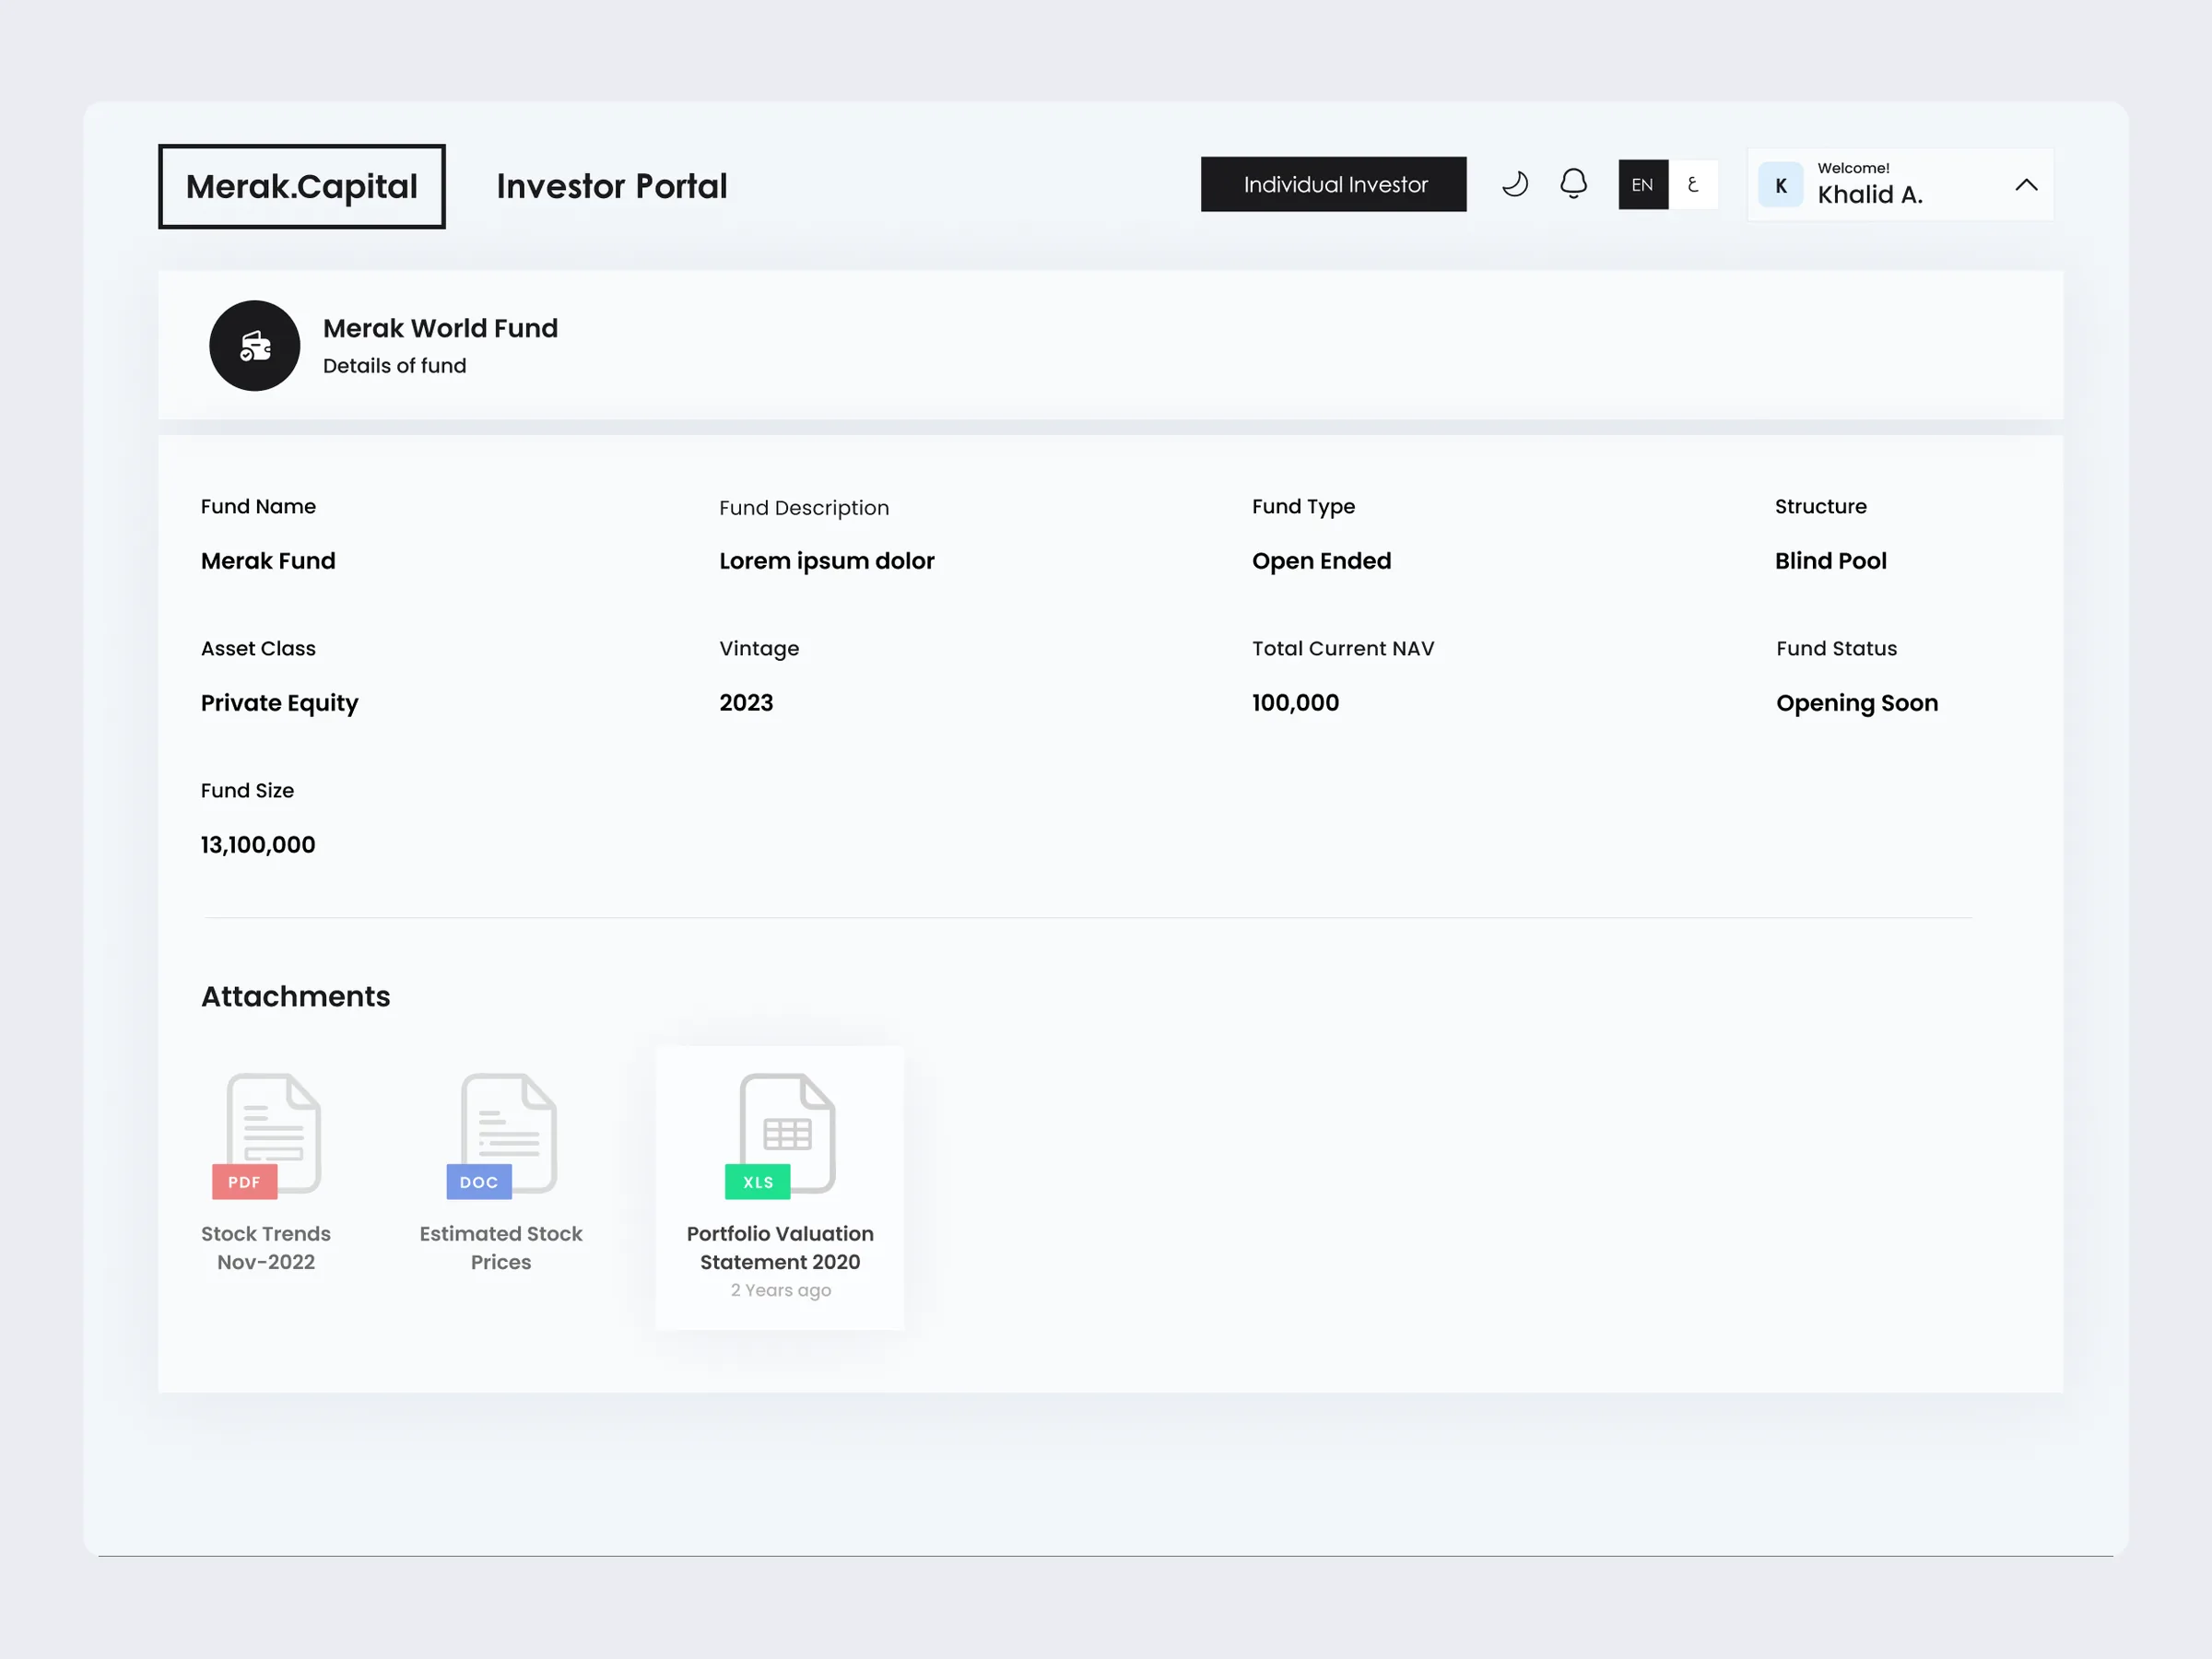Click the 2 Years ago timestamp
Screen dimensions: 2212x1659
[780, 1291]
